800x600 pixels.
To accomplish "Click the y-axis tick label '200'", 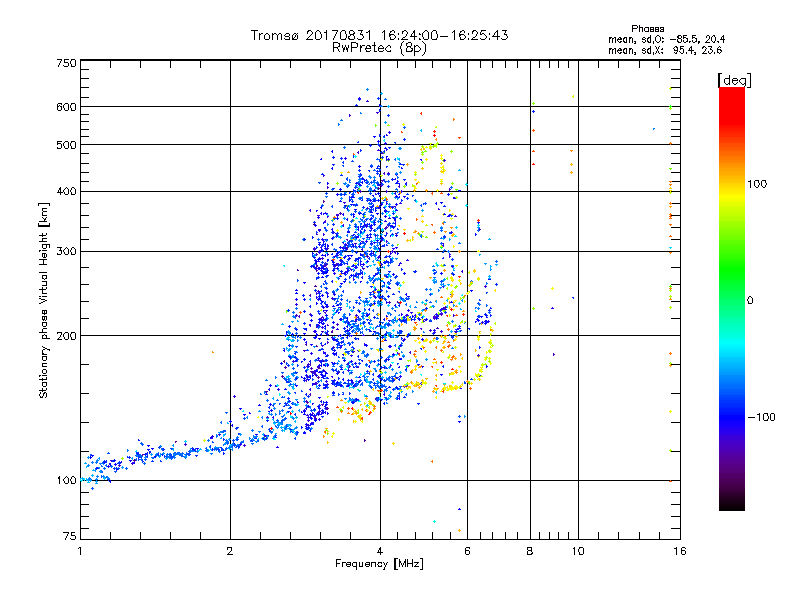I will pos(67,336).
